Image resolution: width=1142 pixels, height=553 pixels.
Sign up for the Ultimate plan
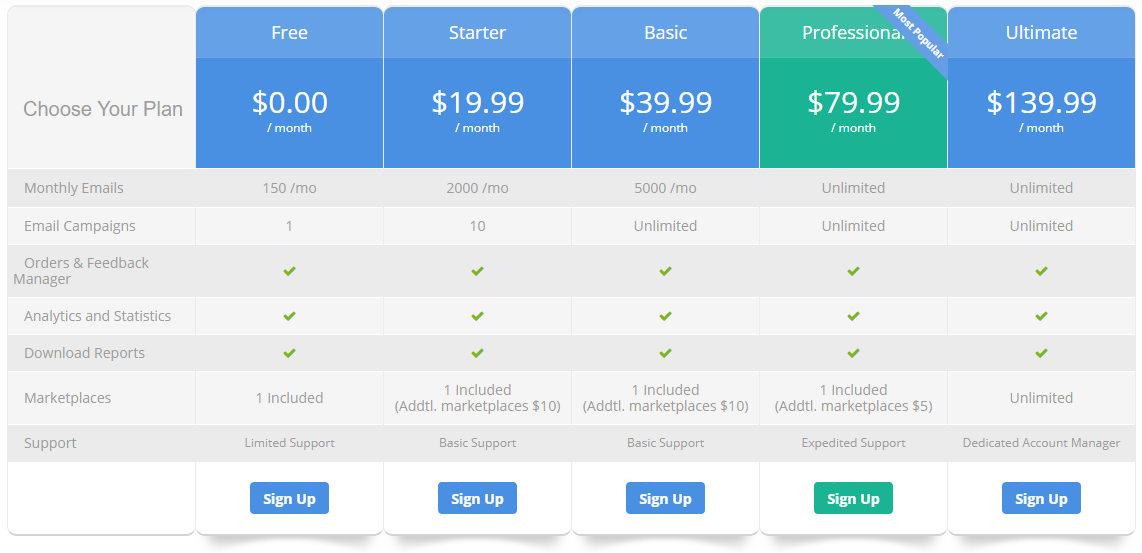1041,499
